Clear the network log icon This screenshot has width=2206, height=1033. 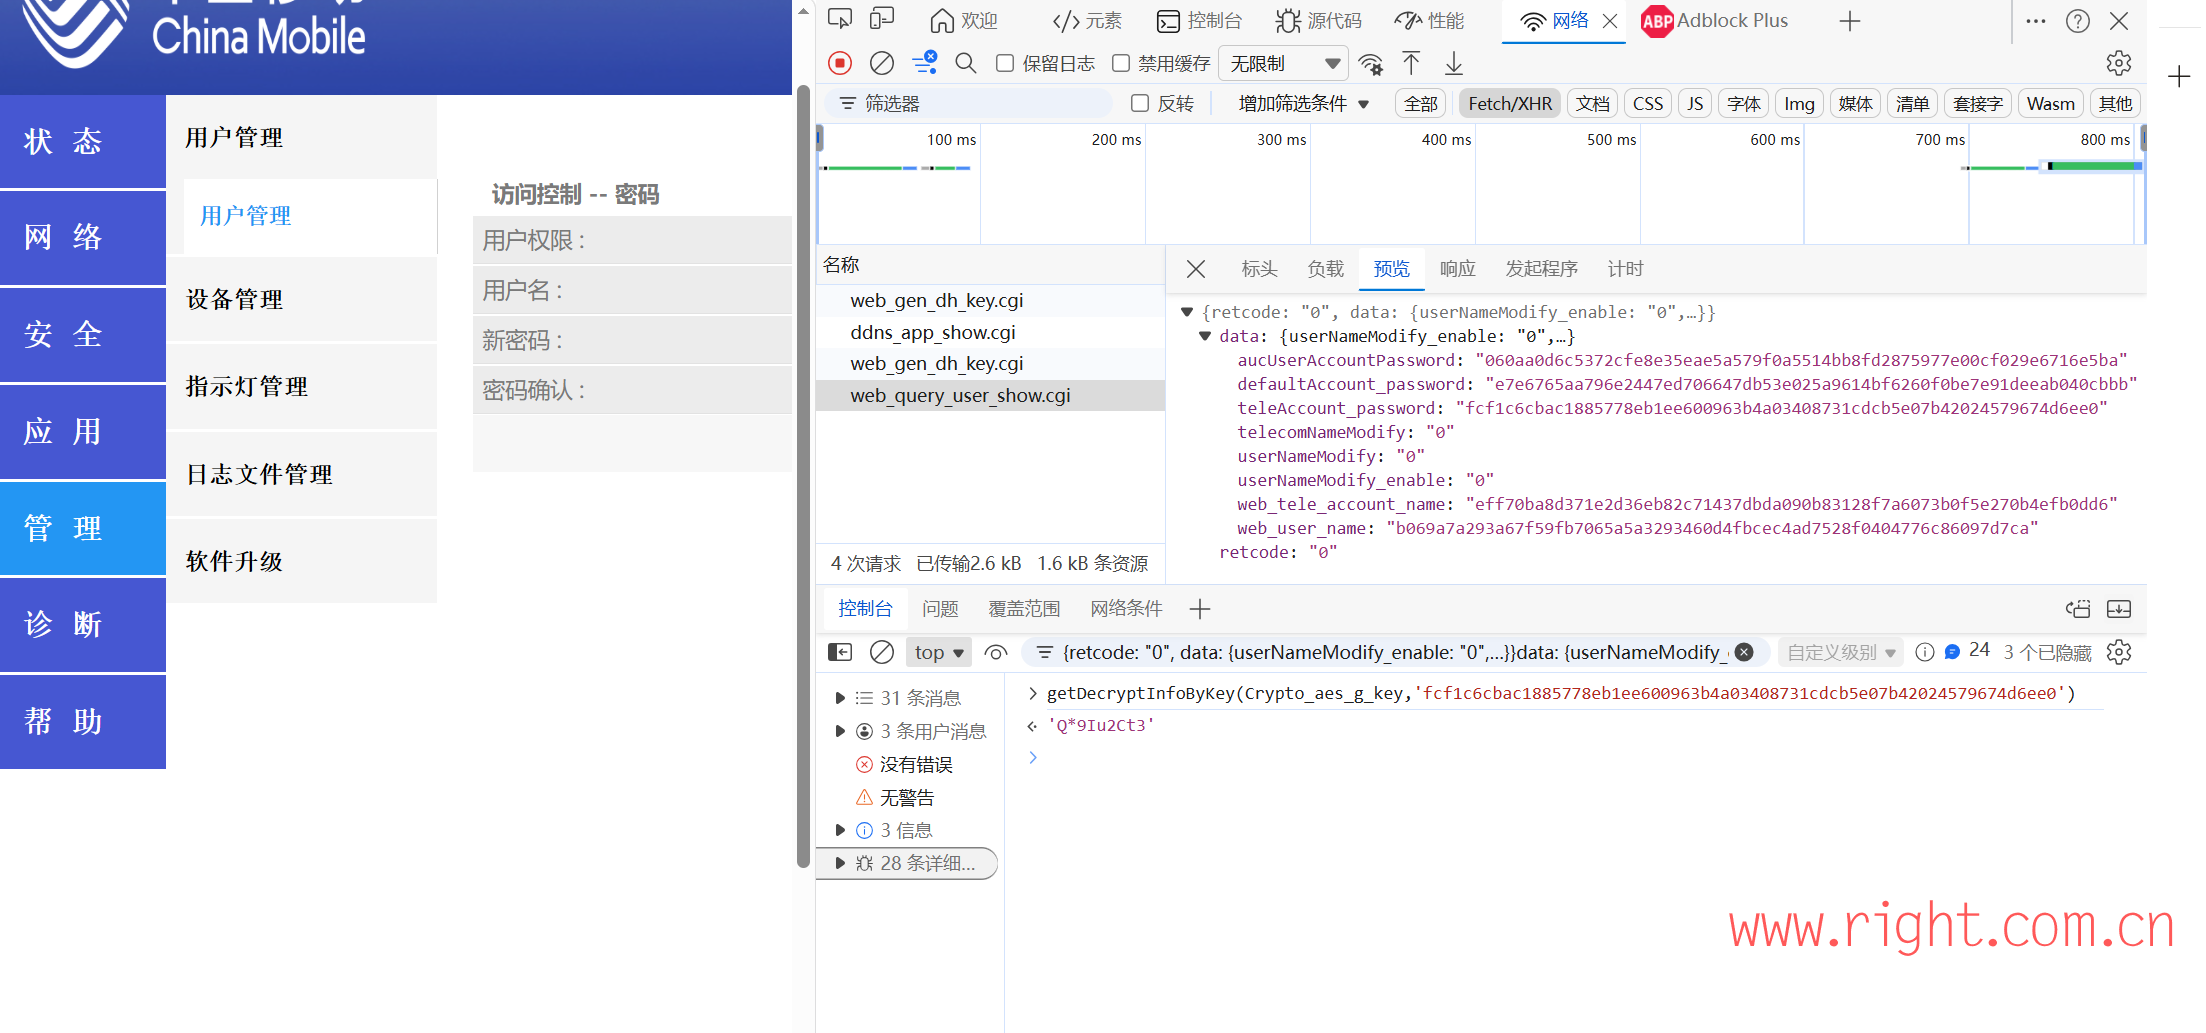(882, 64)
